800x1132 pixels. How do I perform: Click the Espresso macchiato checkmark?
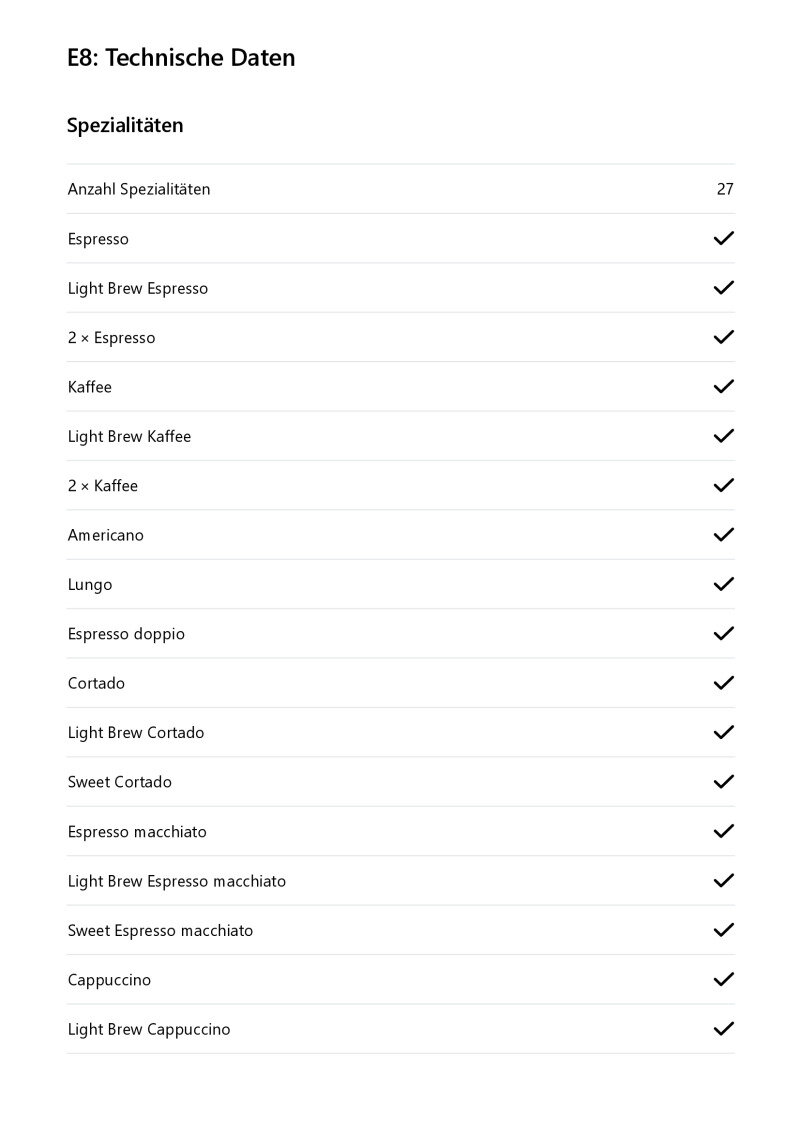[723, 831]
